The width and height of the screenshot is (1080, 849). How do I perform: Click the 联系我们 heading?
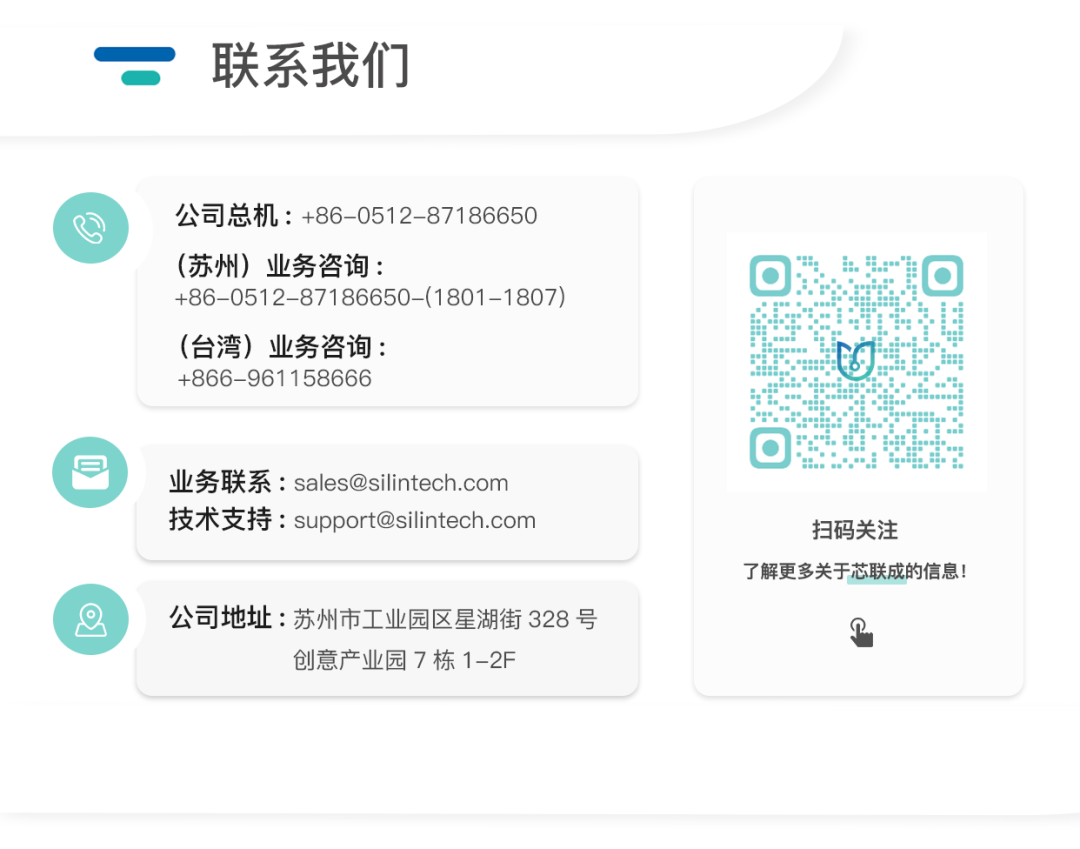pyautogui.click(x=311, y=65)
